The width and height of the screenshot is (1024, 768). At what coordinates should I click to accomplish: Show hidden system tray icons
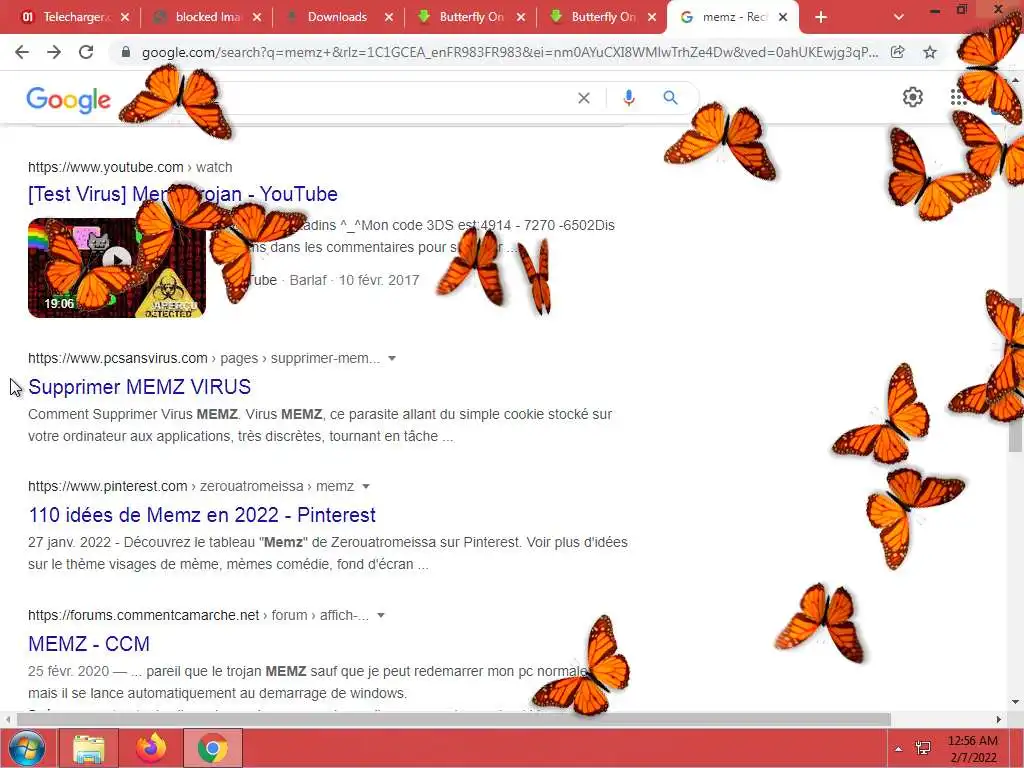[x=899, y=749]
